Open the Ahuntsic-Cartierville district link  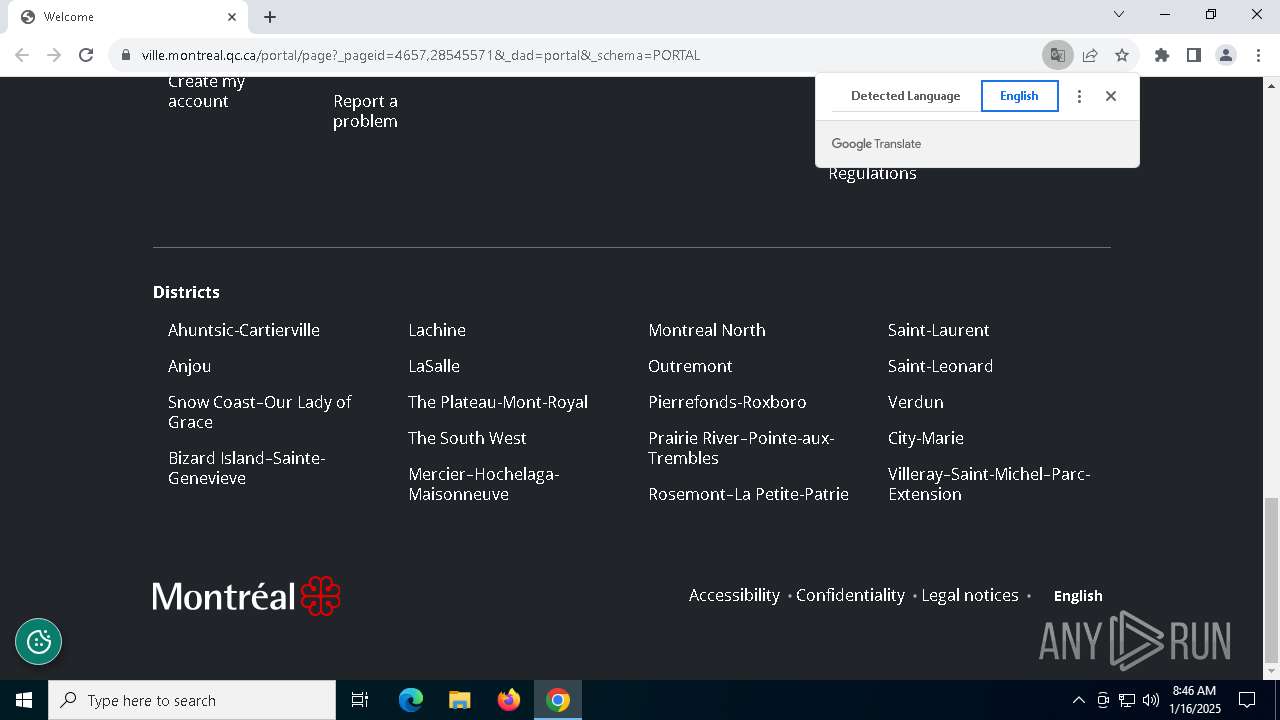click(x=244, y=330)
